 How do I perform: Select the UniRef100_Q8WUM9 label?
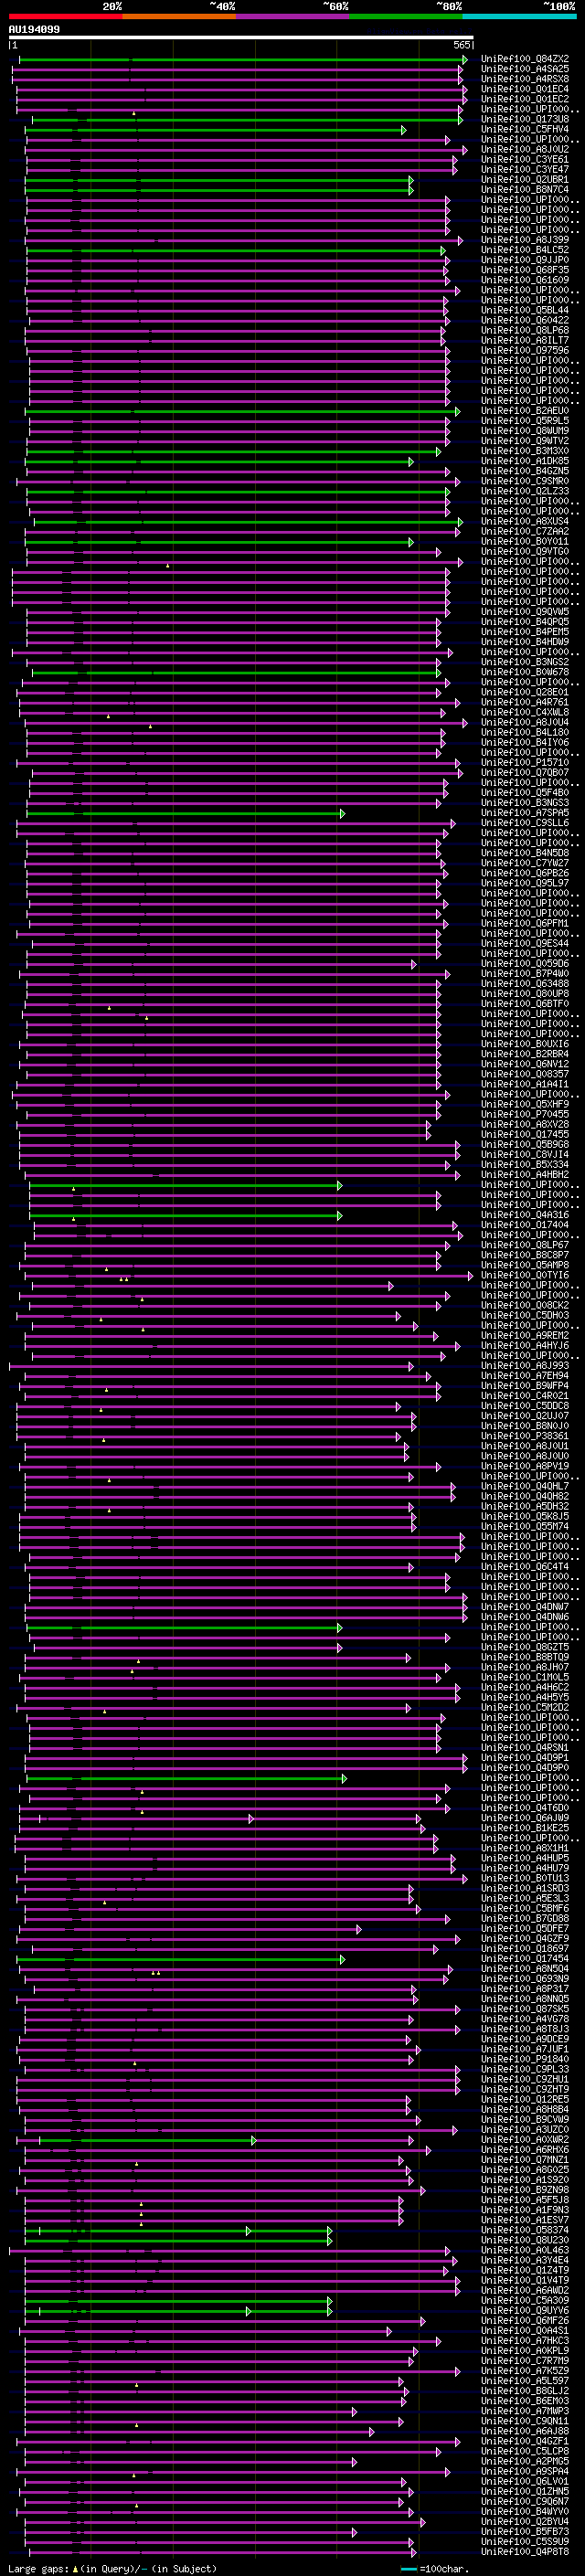[525, 431]
